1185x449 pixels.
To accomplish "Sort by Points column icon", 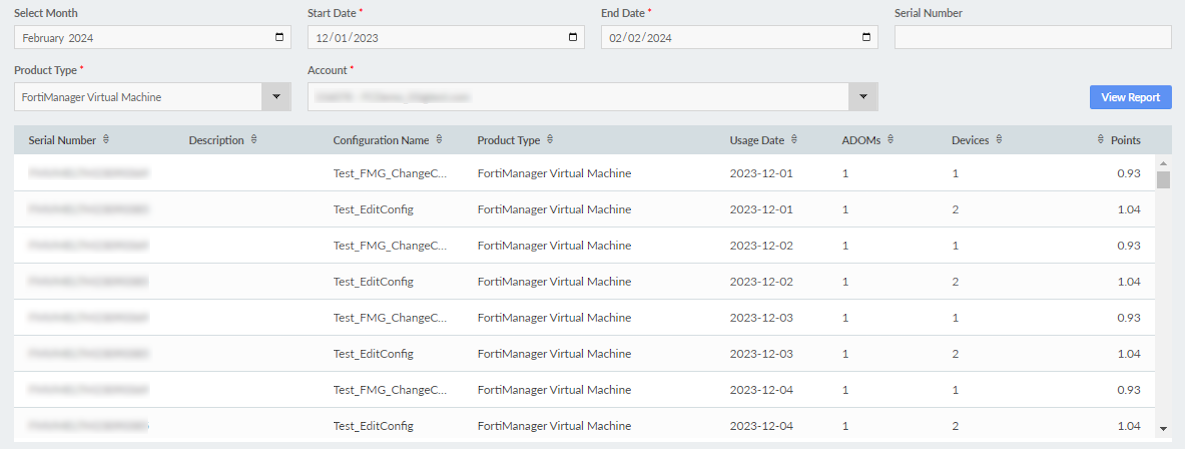I will pos(1101,140).
